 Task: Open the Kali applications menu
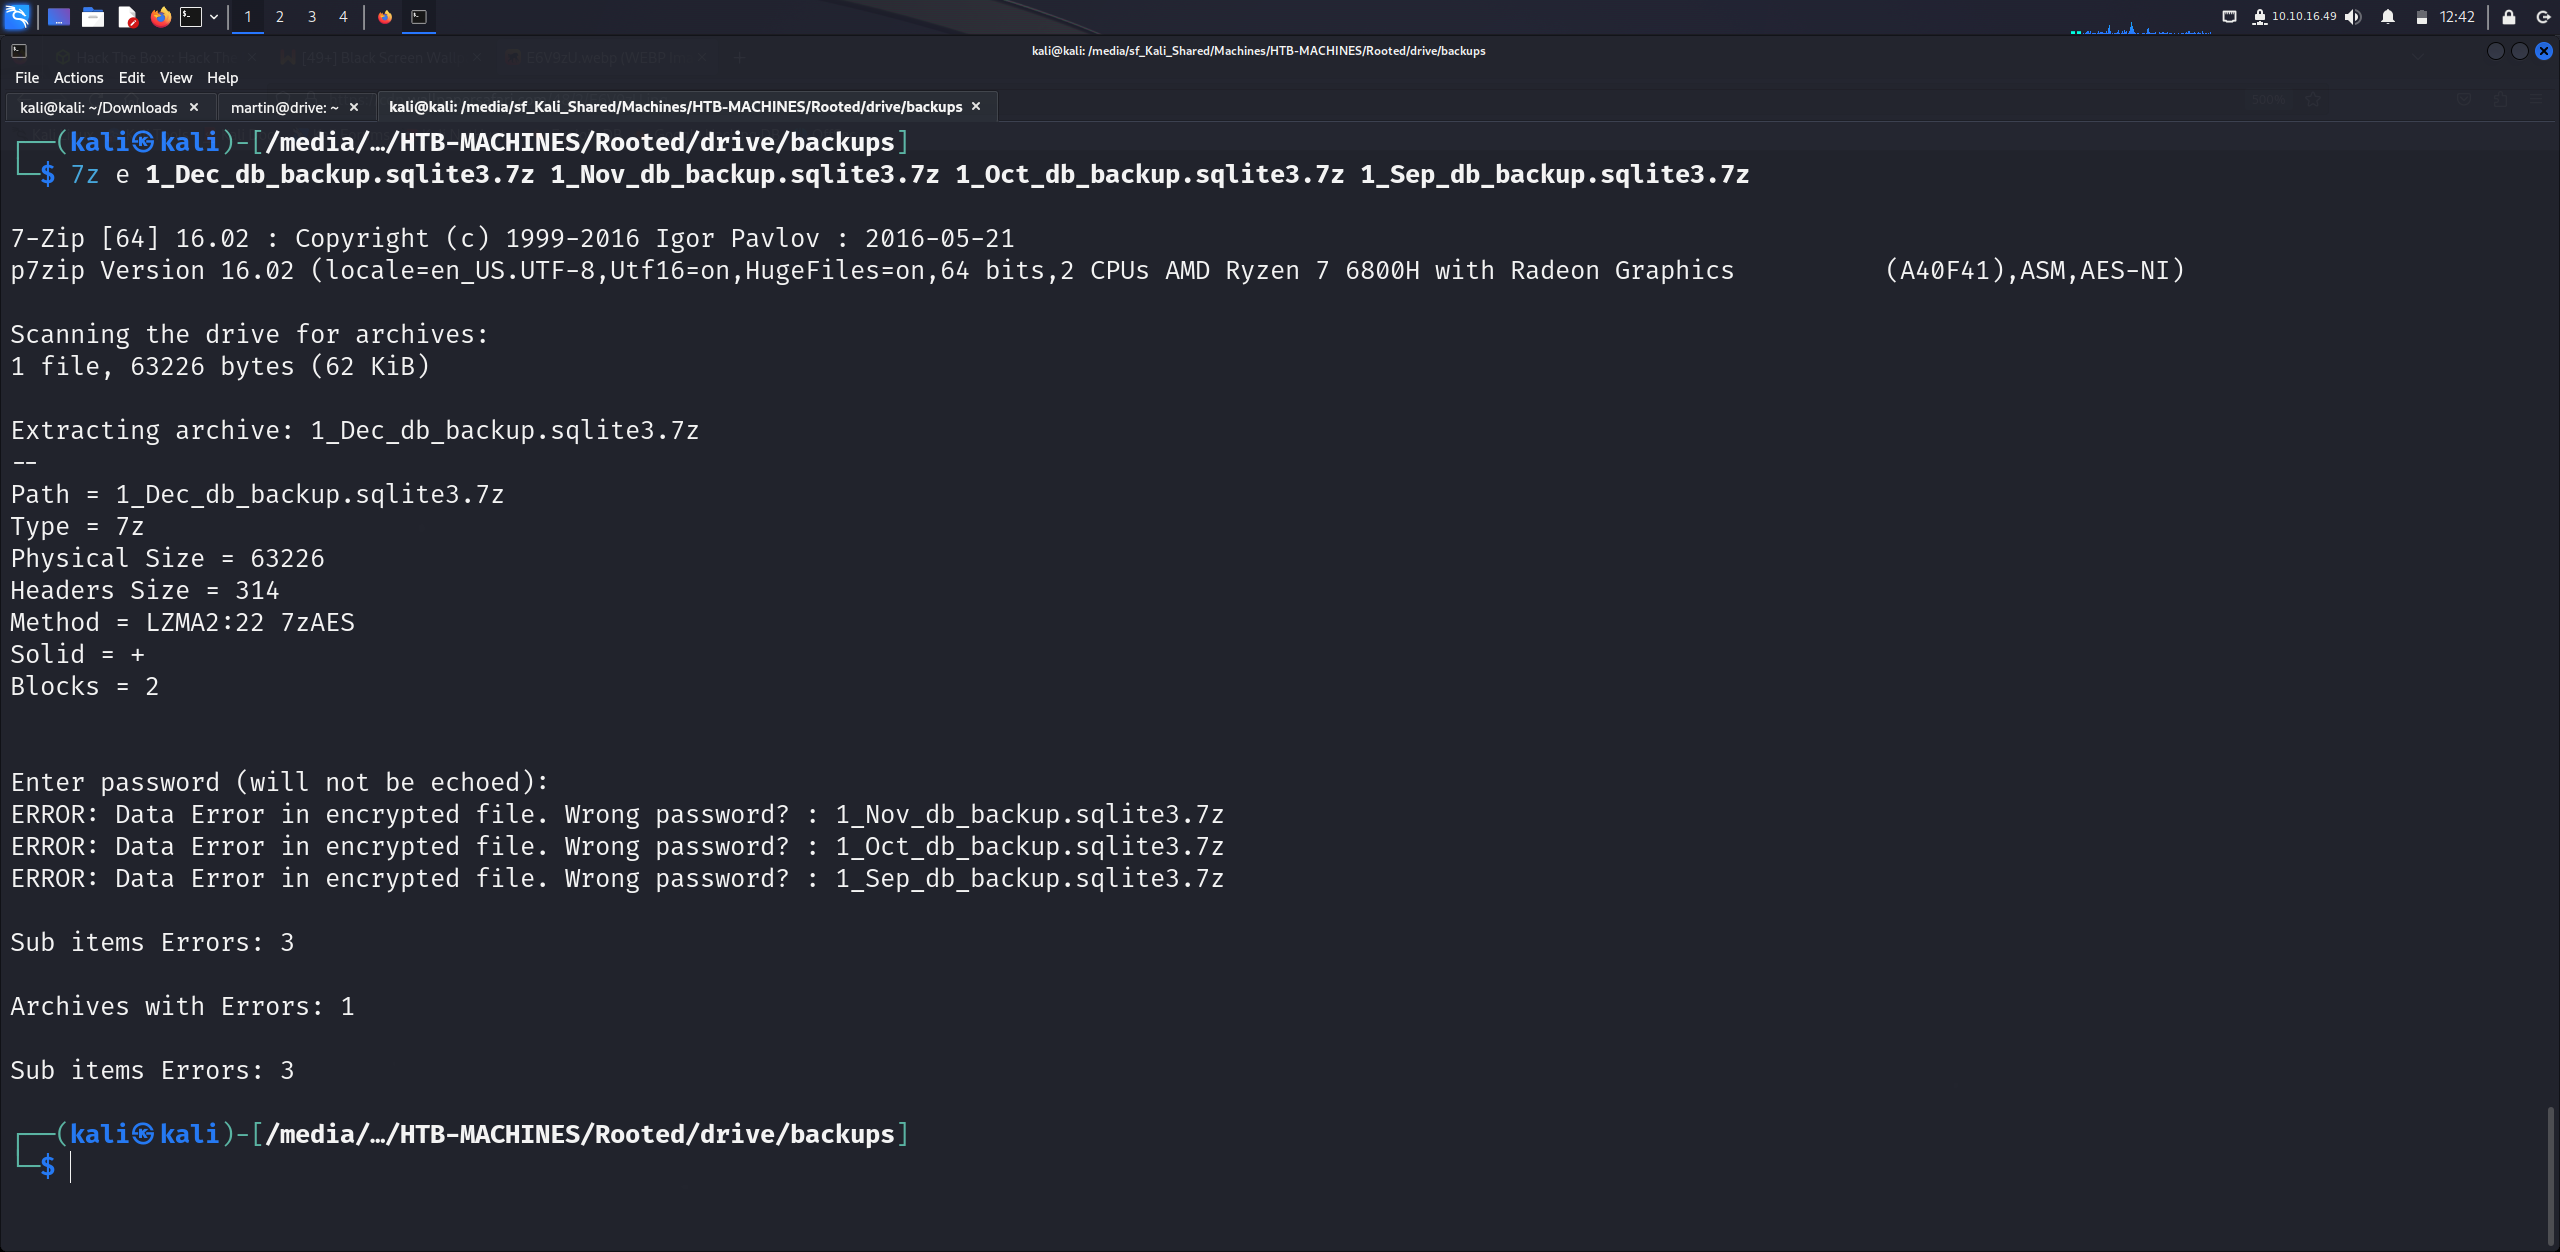(17, 16)
